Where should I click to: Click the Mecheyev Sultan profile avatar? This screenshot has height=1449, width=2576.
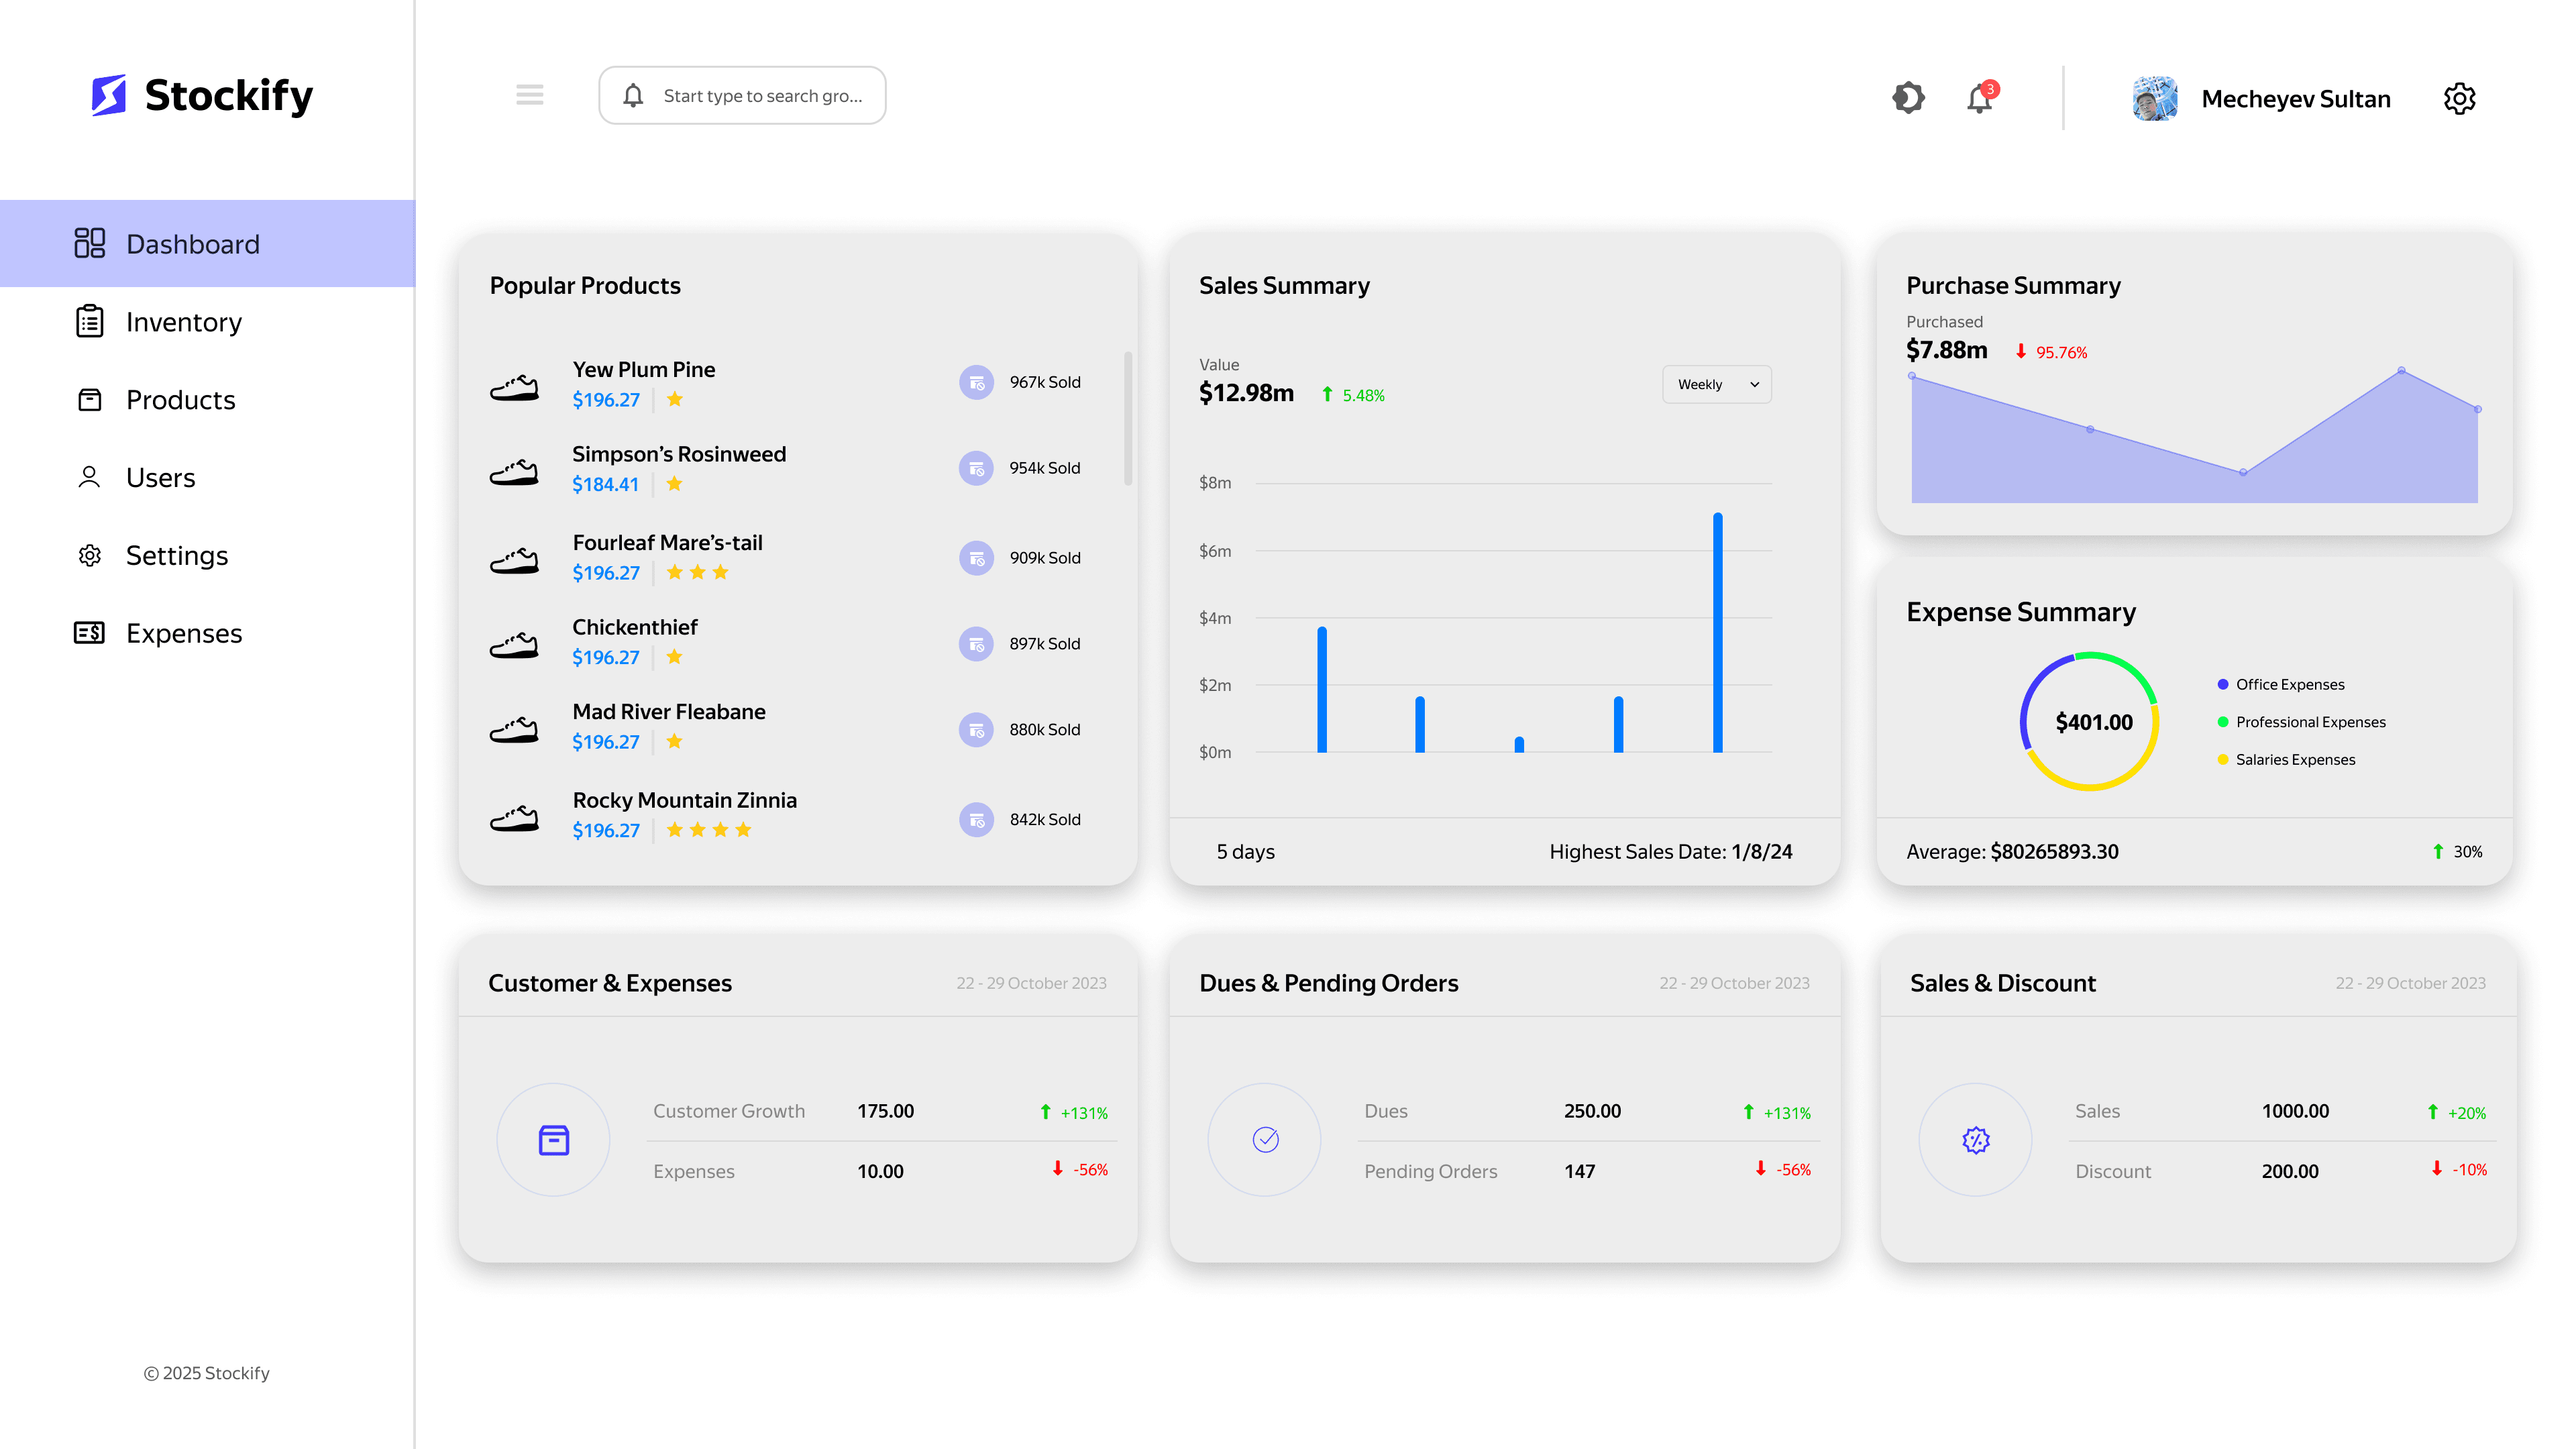pyautogui.click(x=2154, y=98)
